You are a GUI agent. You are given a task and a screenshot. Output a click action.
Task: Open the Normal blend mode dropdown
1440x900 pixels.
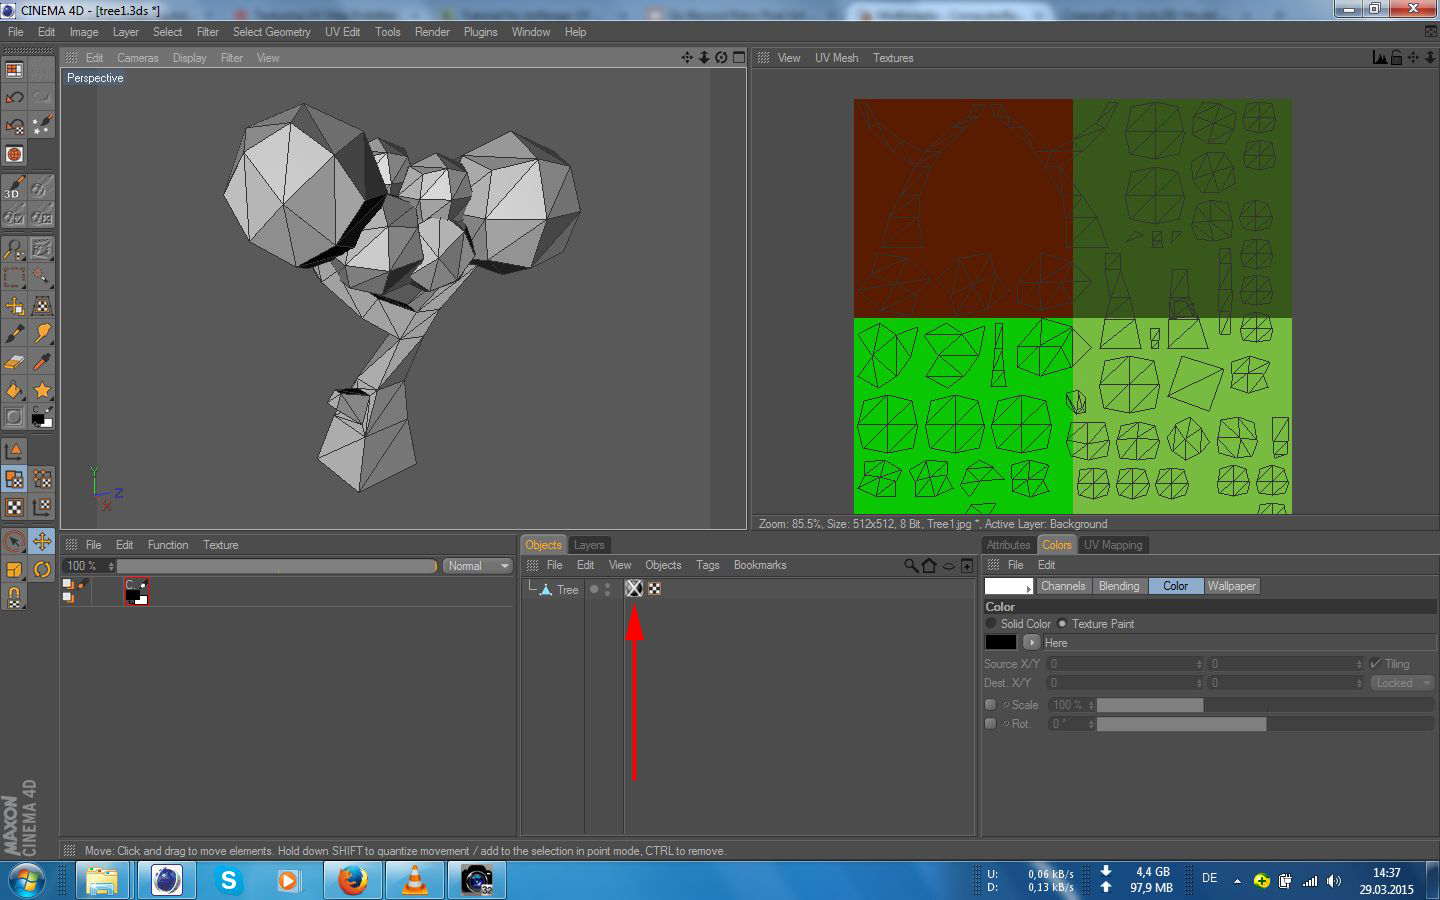pos(477,566)
